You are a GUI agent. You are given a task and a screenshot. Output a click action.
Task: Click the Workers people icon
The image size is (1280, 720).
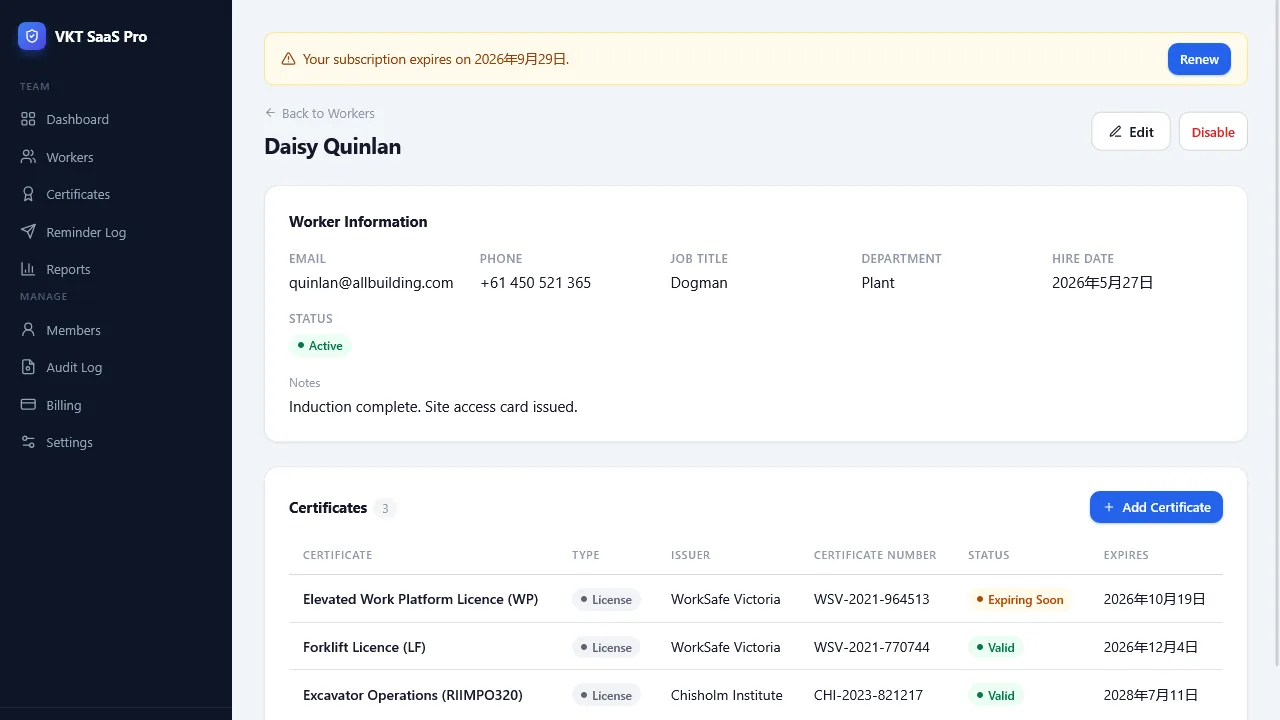[28, 157]
